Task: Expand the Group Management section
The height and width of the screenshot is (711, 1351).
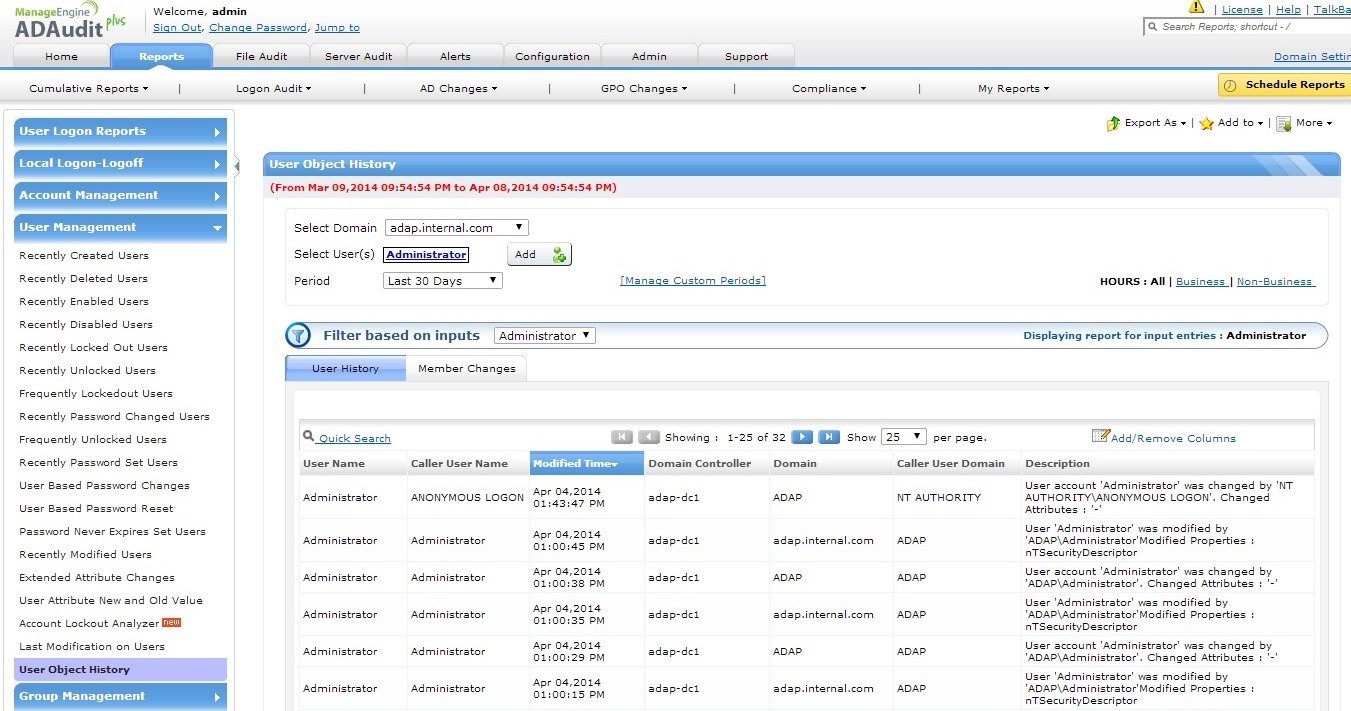Action: [120, 696]
